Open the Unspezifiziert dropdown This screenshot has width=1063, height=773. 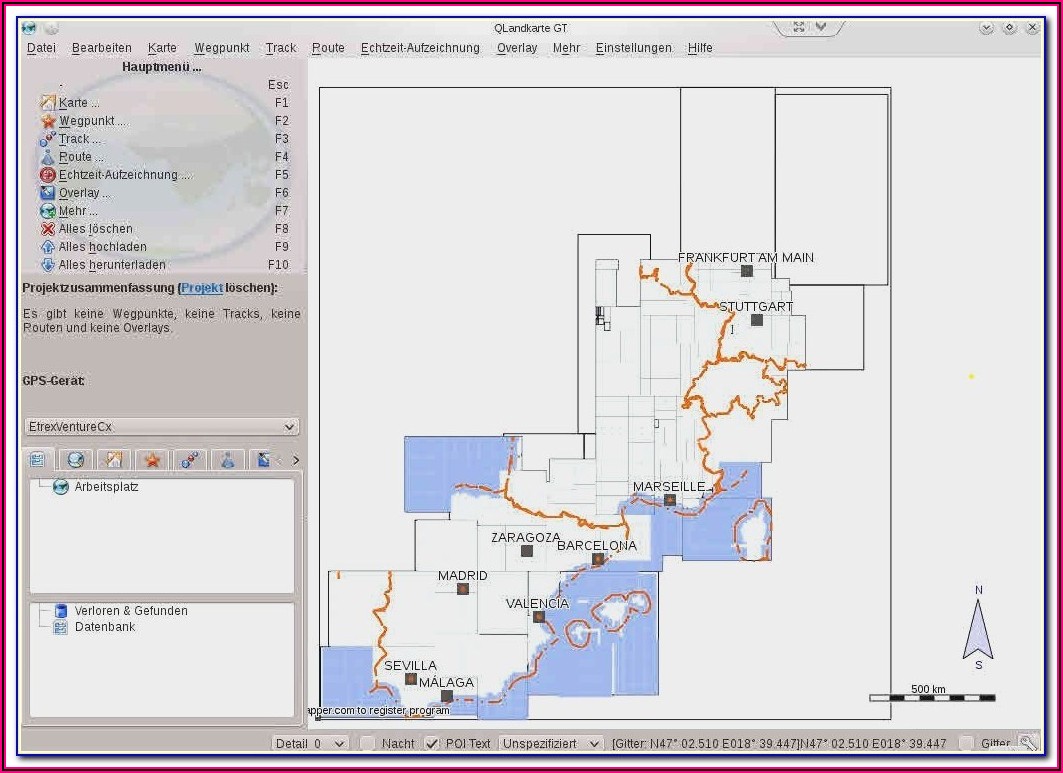pos(552,743)
